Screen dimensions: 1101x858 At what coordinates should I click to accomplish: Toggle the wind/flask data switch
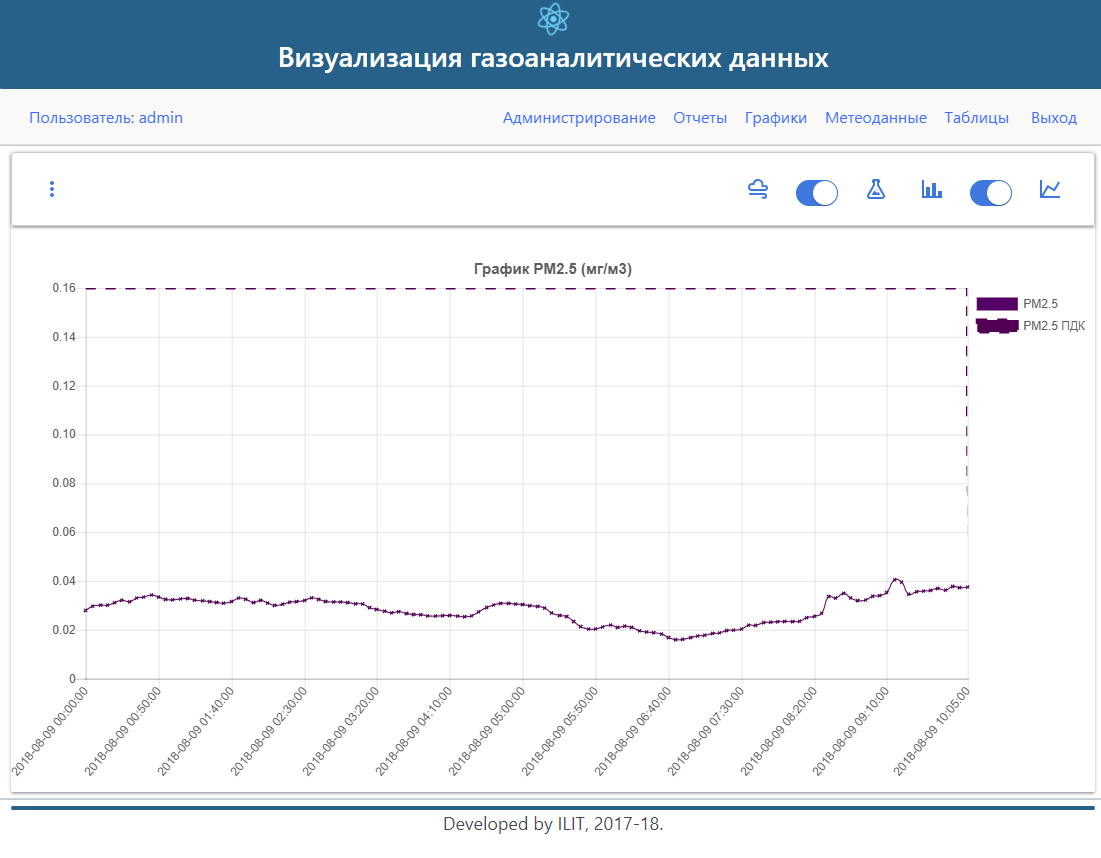click(816, 193)
